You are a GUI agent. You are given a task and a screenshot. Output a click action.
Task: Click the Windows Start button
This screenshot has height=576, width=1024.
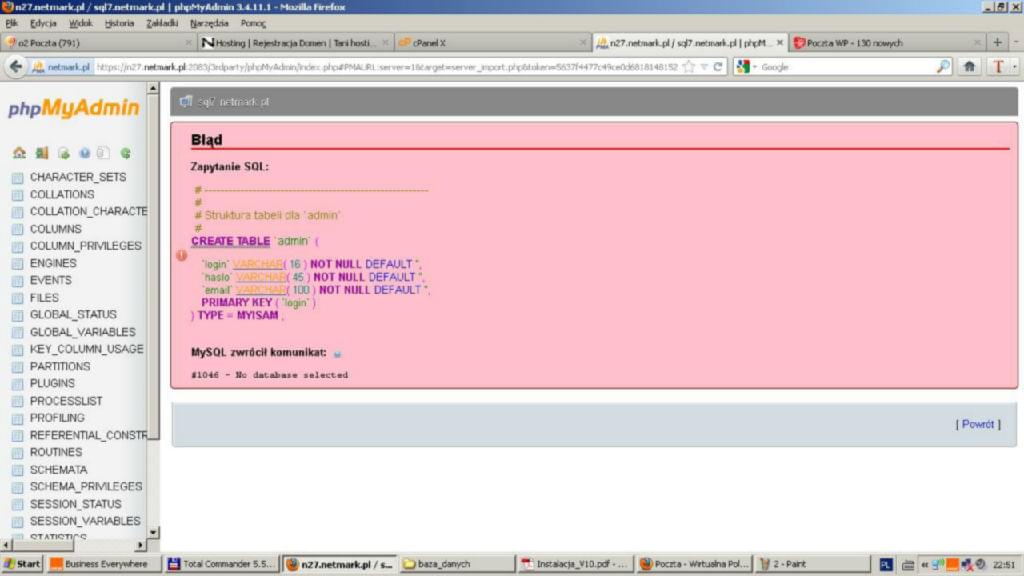22,564
